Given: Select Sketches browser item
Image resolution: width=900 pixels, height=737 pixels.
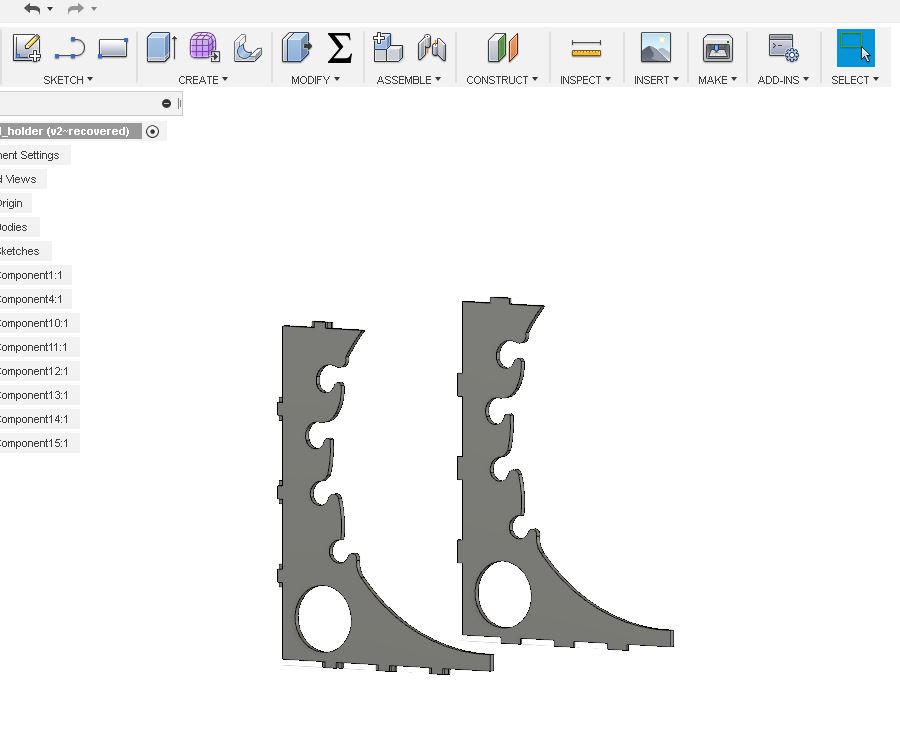Looking at the screenshot, I should [x=25, y=251].
